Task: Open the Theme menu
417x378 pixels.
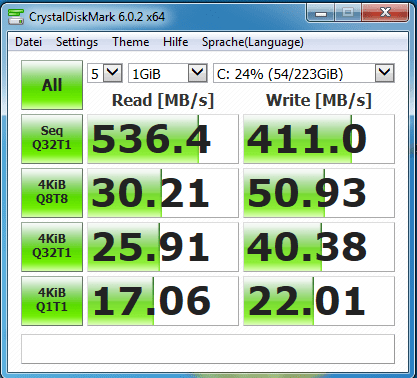Action: [131, 42]
